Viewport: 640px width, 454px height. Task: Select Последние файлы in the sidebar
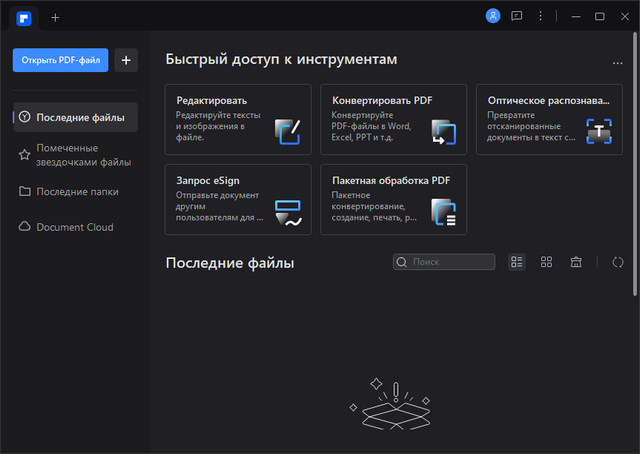[x=75, y=117]
